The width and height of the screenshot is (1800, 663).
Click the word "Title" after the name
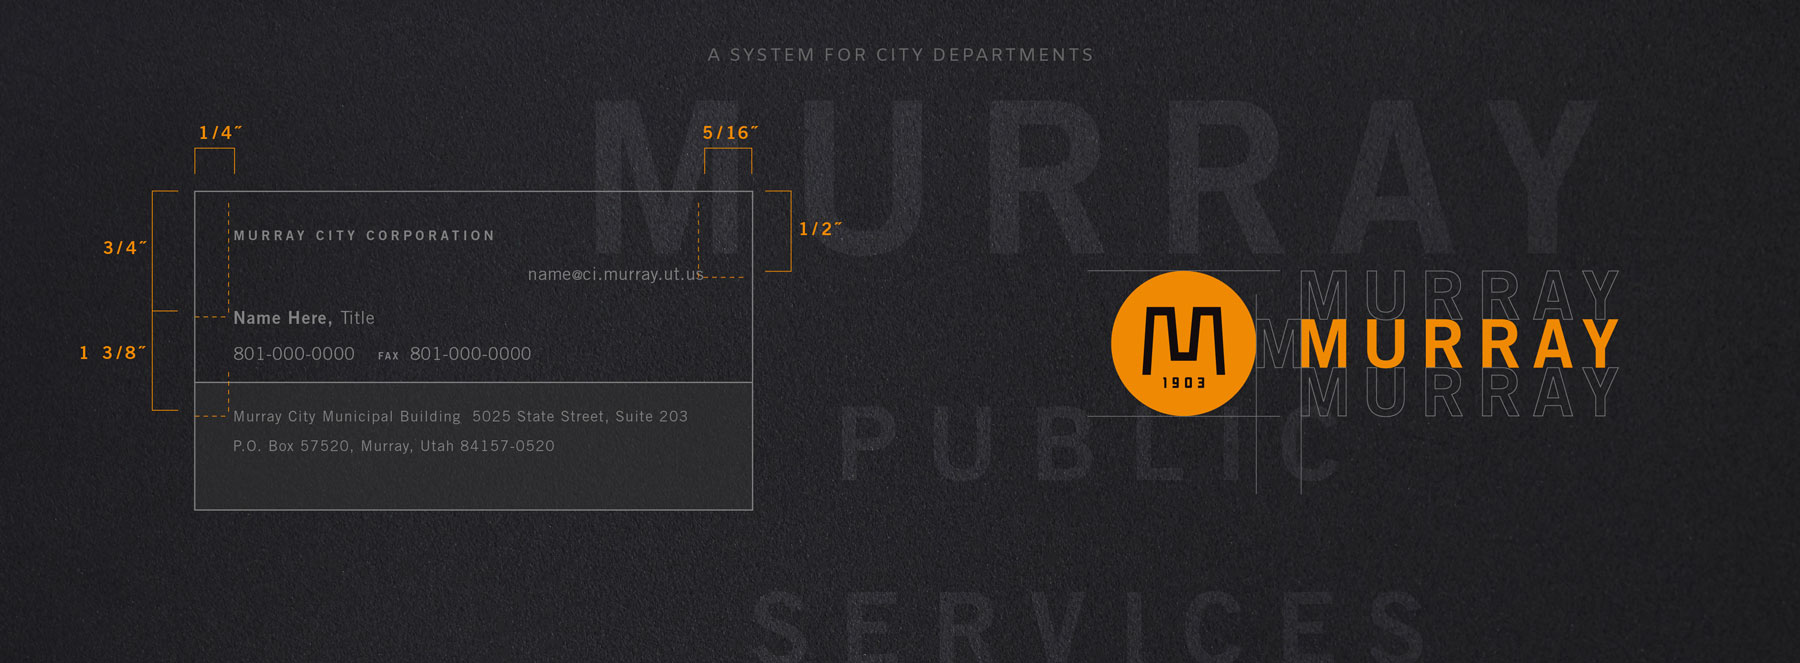(x=357, y=318)
